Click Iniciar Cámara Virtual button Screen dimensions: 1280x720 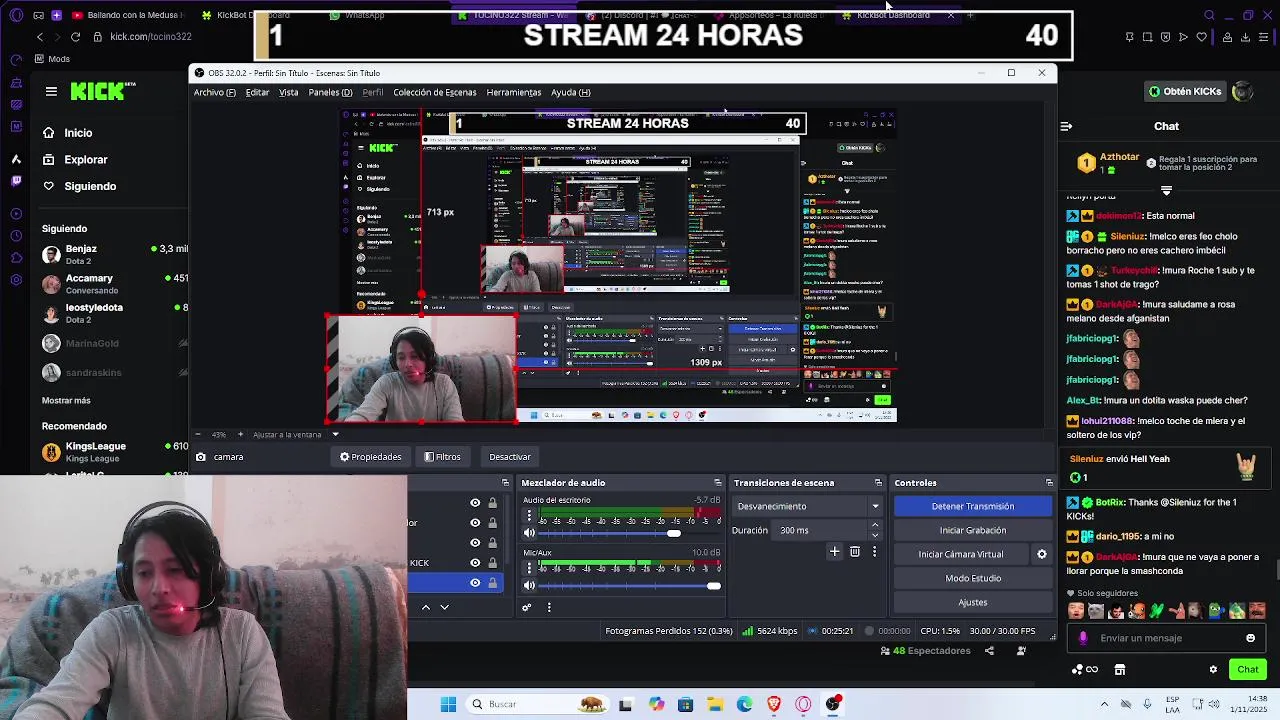961,554
